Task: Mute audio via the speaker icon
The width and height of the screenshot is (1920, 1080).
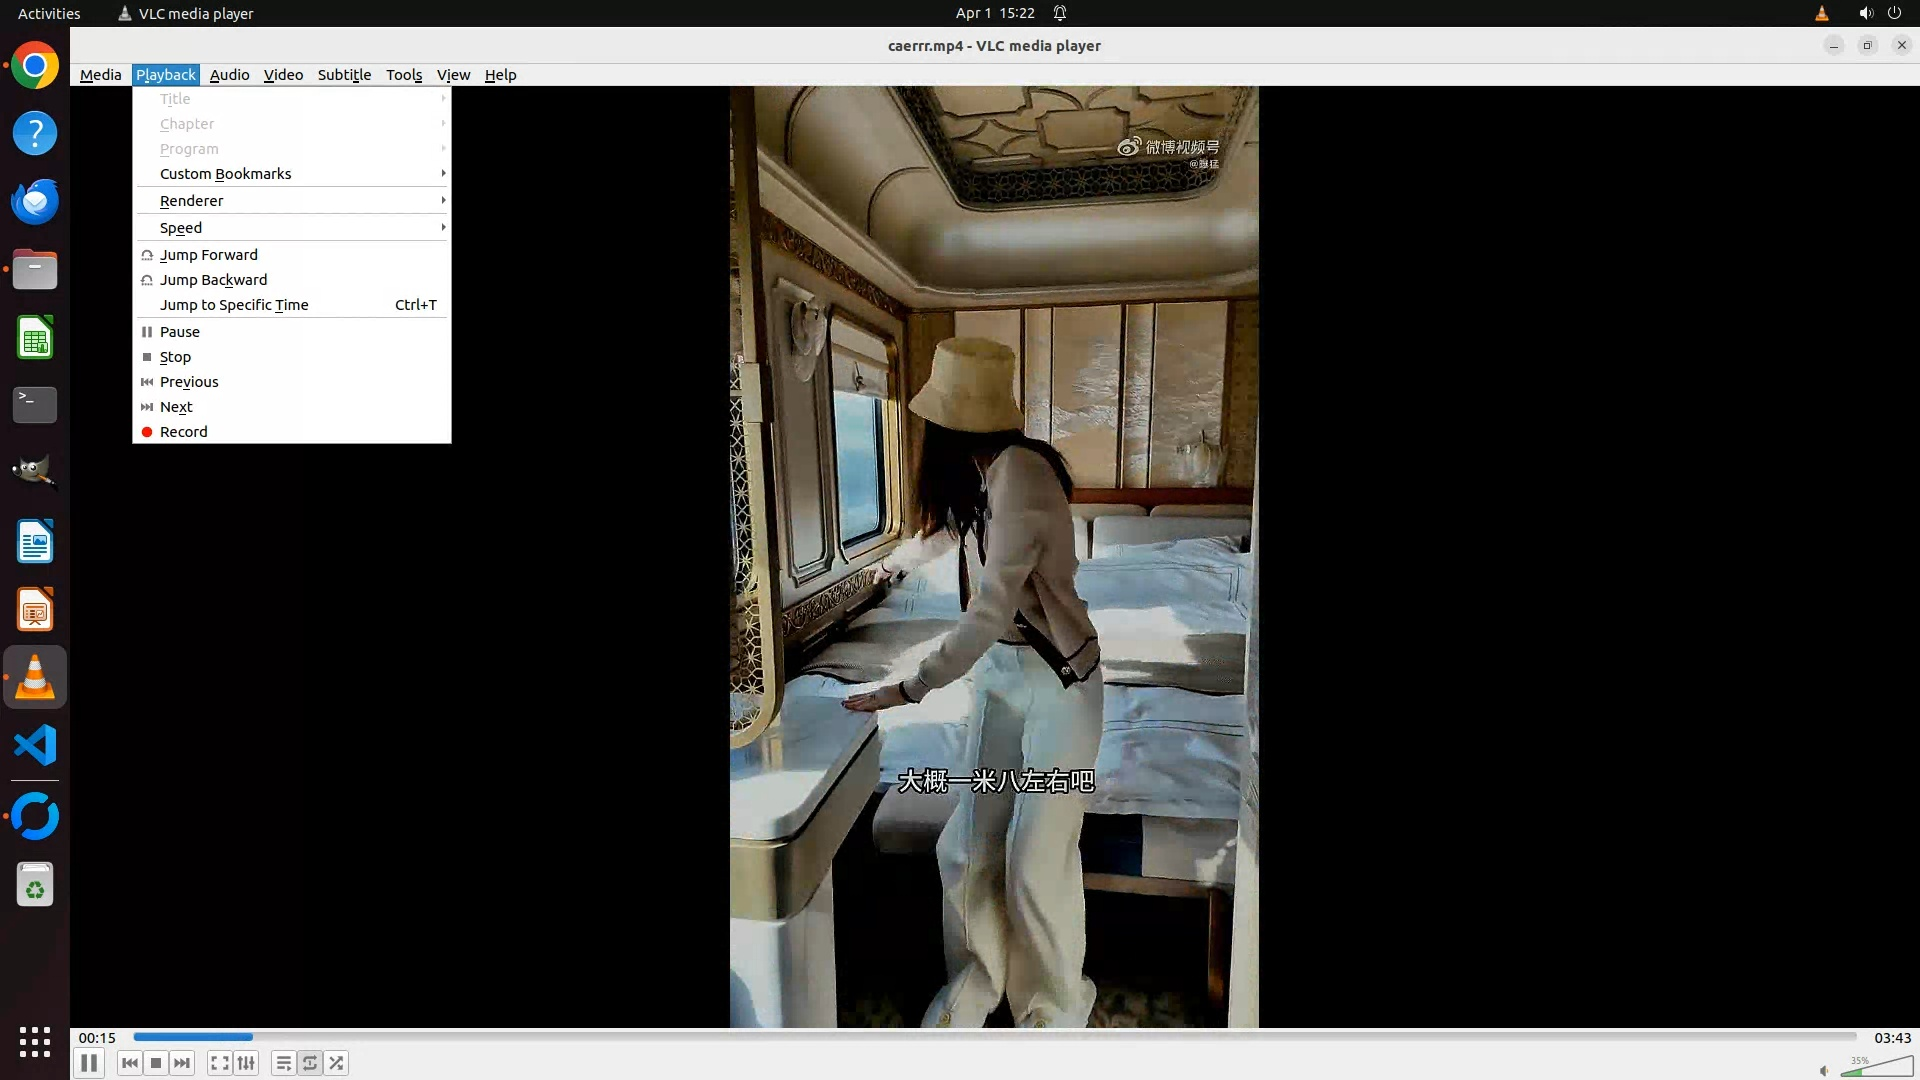Action: pyautogui.click(x=1824, y=1070)
